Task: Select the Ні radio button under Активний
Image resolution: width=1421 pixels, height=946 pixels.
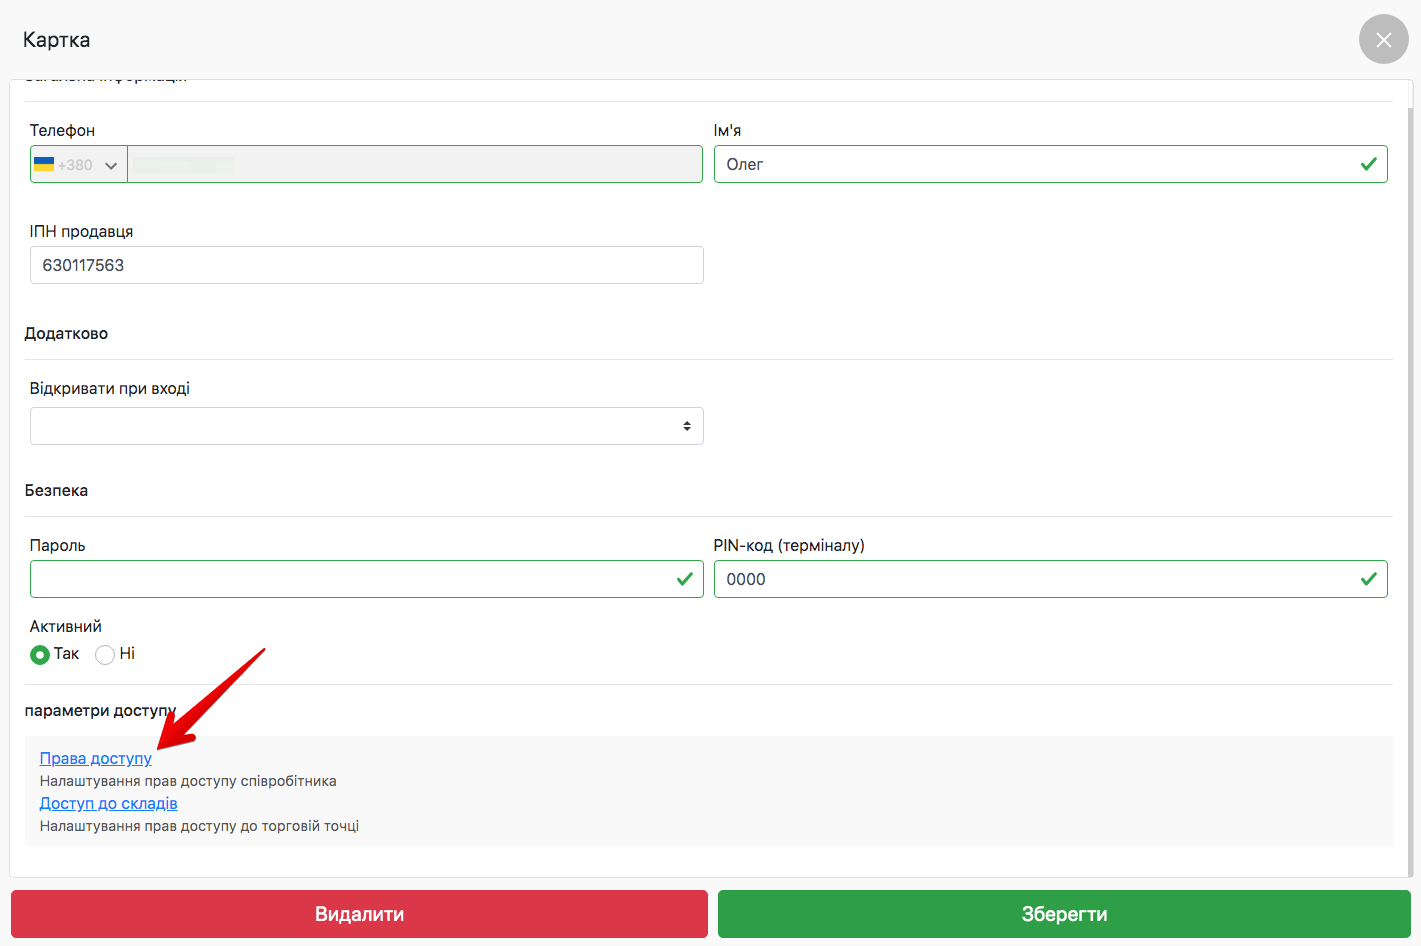Action: tap(105, 655)
